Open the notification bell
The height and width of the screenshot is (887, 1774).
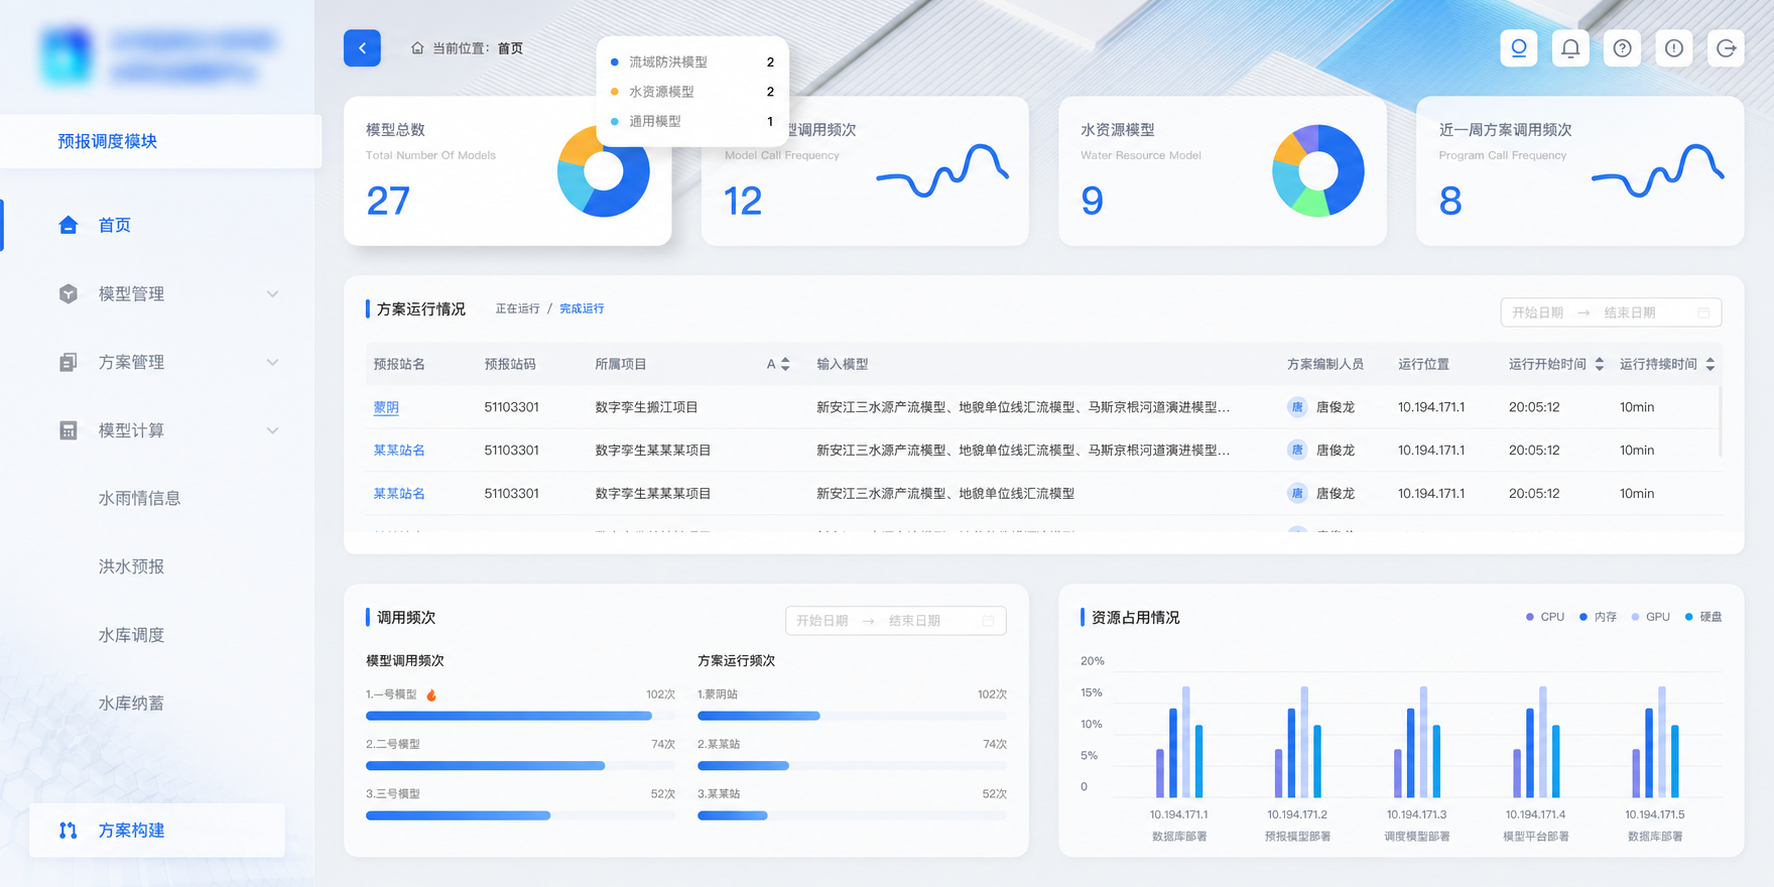click(x=1570, y=48)
